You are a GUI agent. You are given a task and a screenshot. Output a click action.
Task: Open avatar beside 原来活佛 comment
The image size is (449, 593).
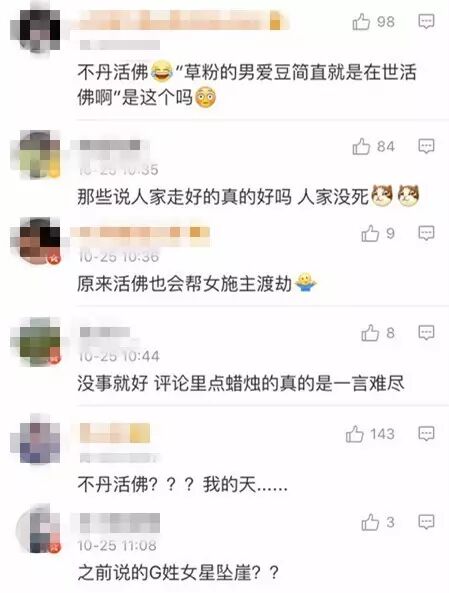click(x=37, y=241)
